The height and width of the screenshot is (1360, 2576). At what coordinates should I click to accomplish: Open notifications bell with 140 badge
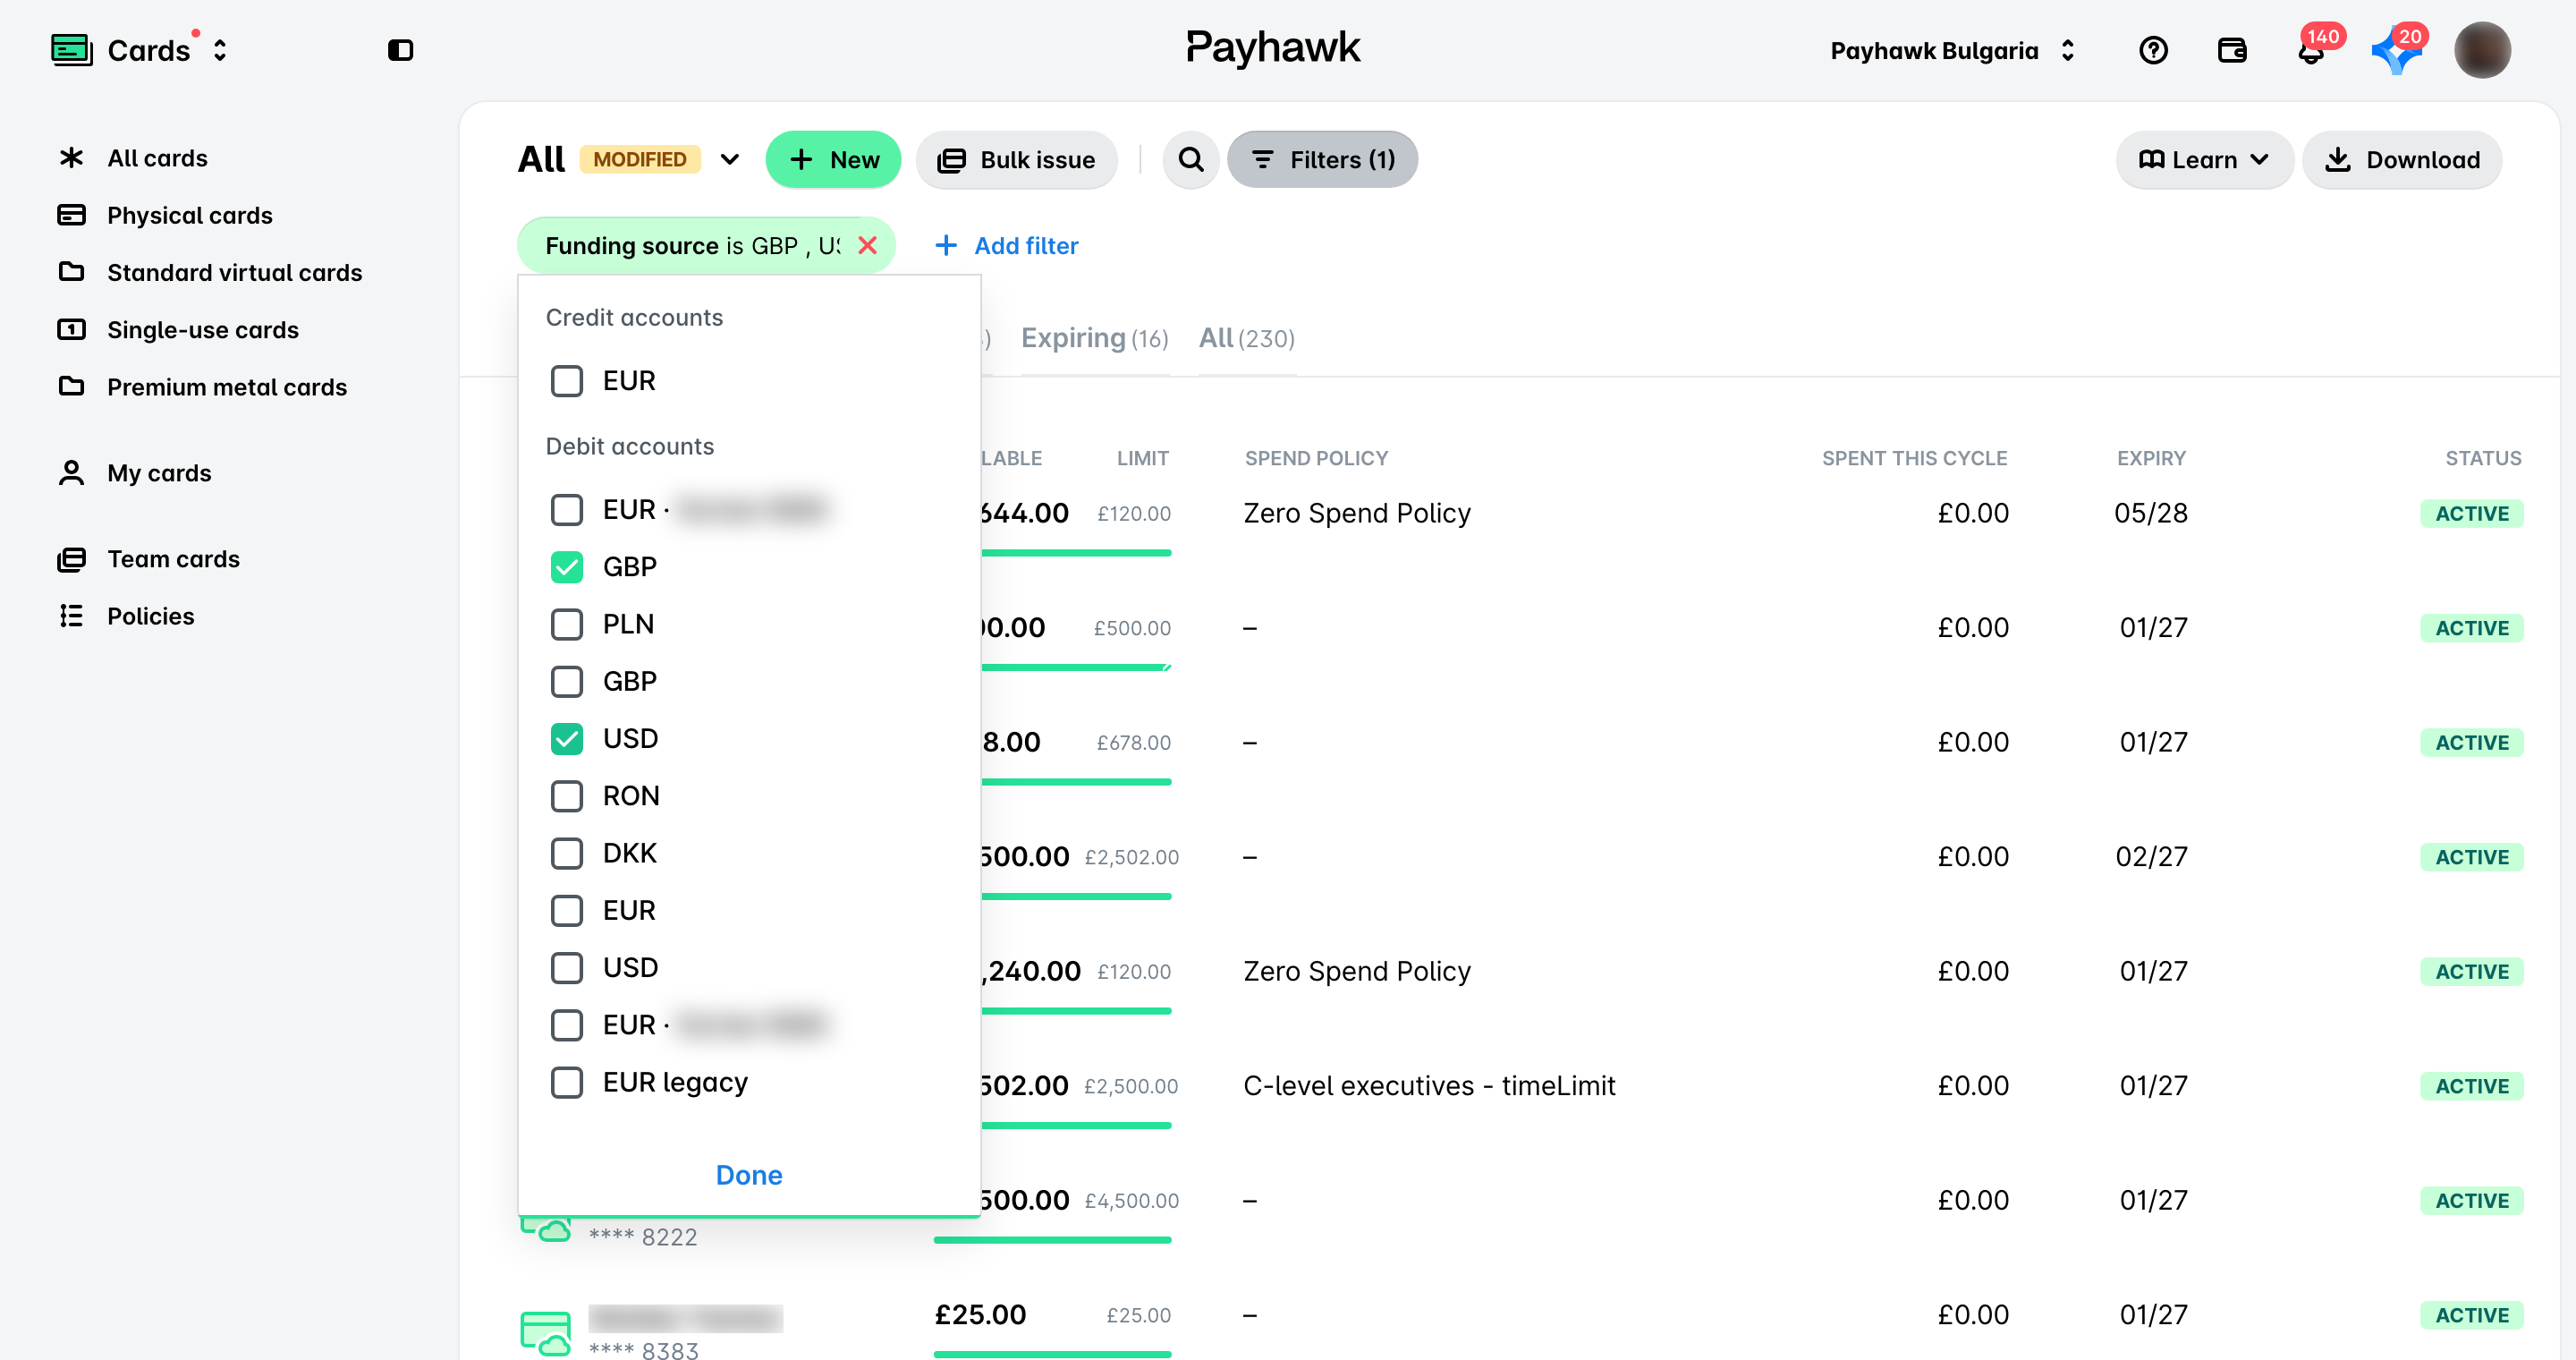(x=2311, y=50)
